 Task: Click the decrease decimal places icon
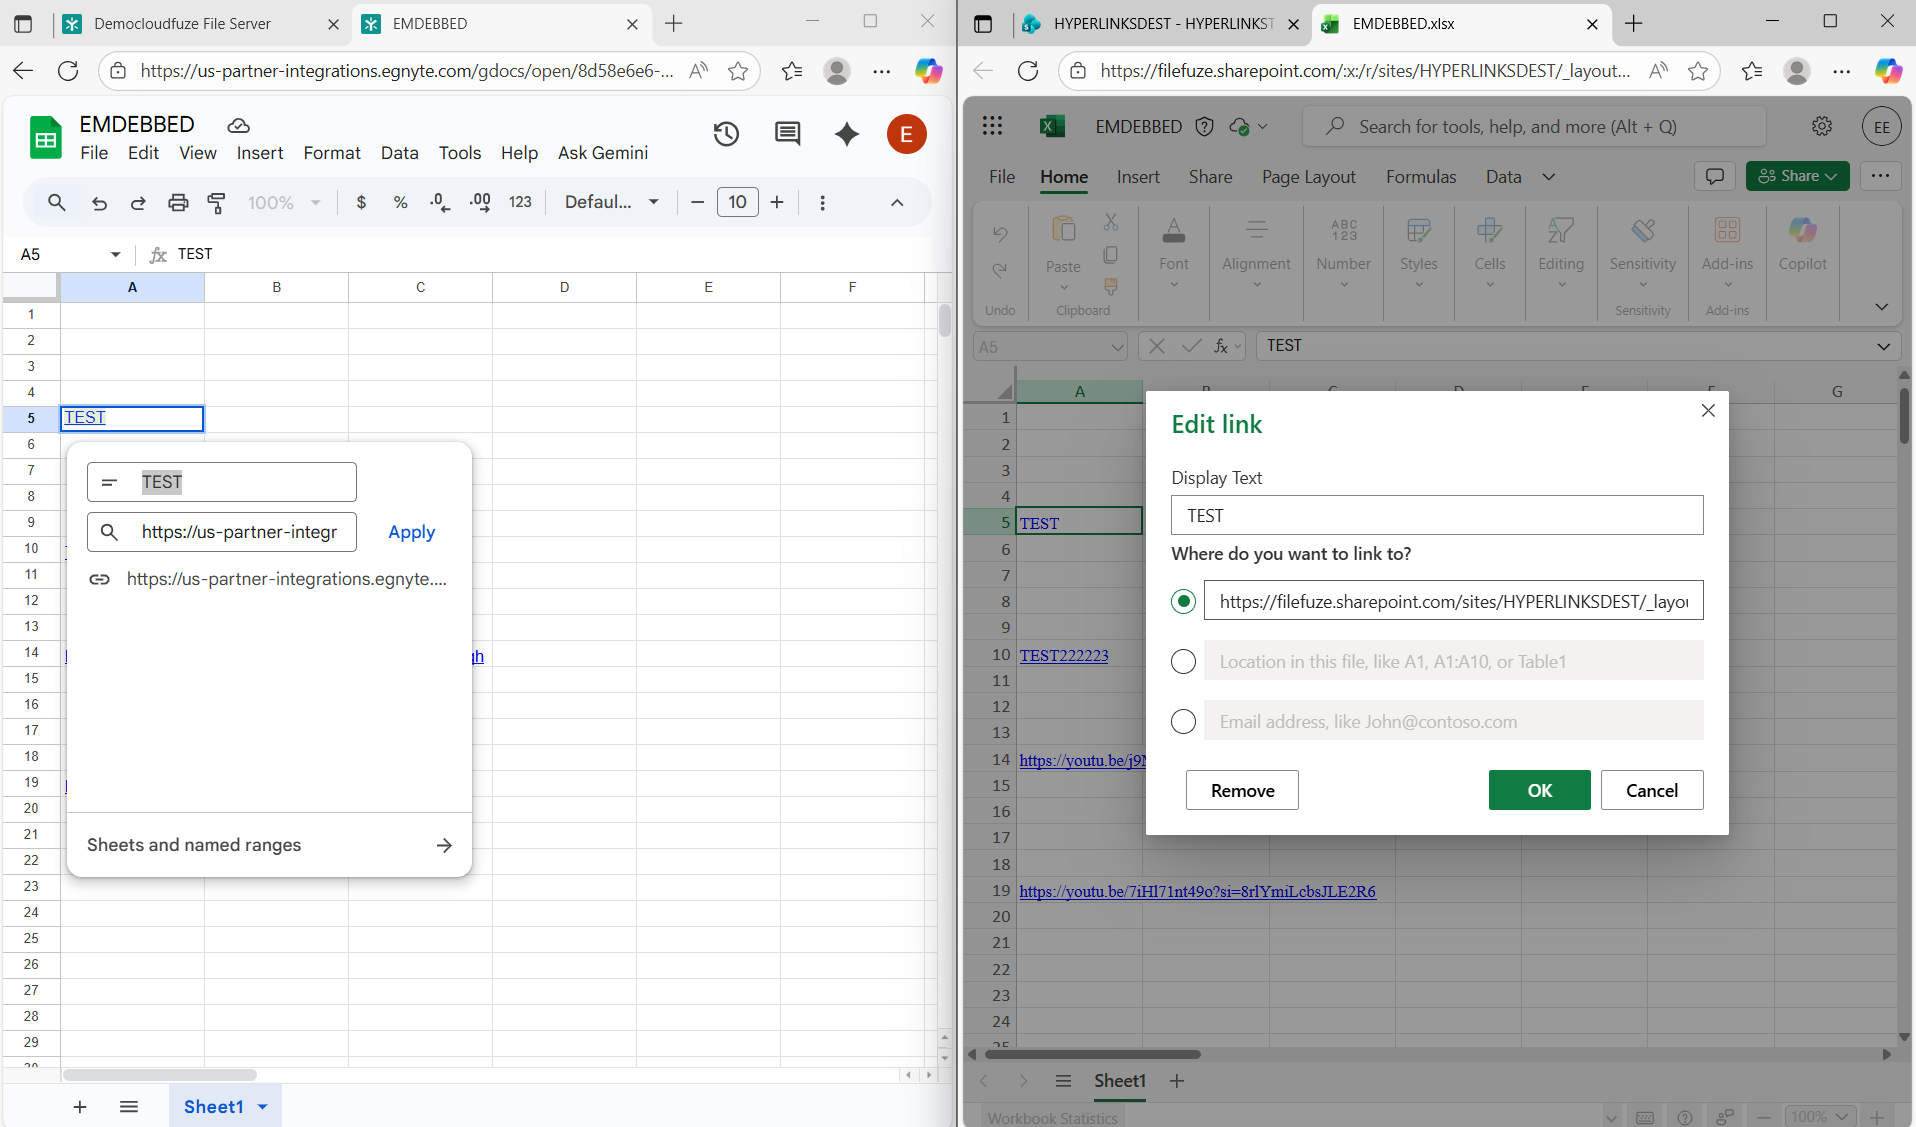(x=439, y=202)
